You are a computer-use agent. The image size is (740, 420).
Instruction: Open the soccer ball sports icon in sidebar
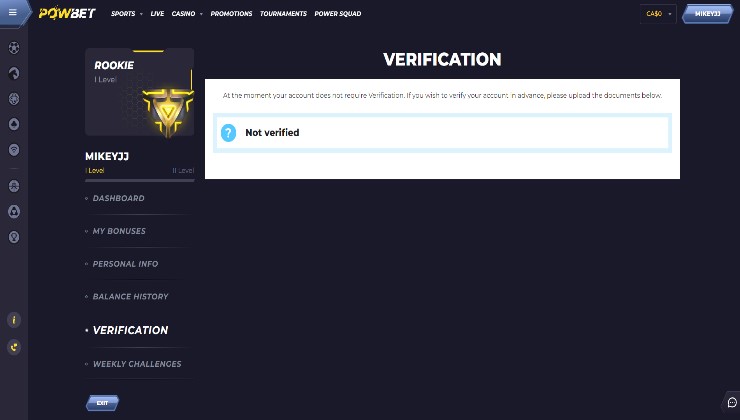(x=14, y=48)
